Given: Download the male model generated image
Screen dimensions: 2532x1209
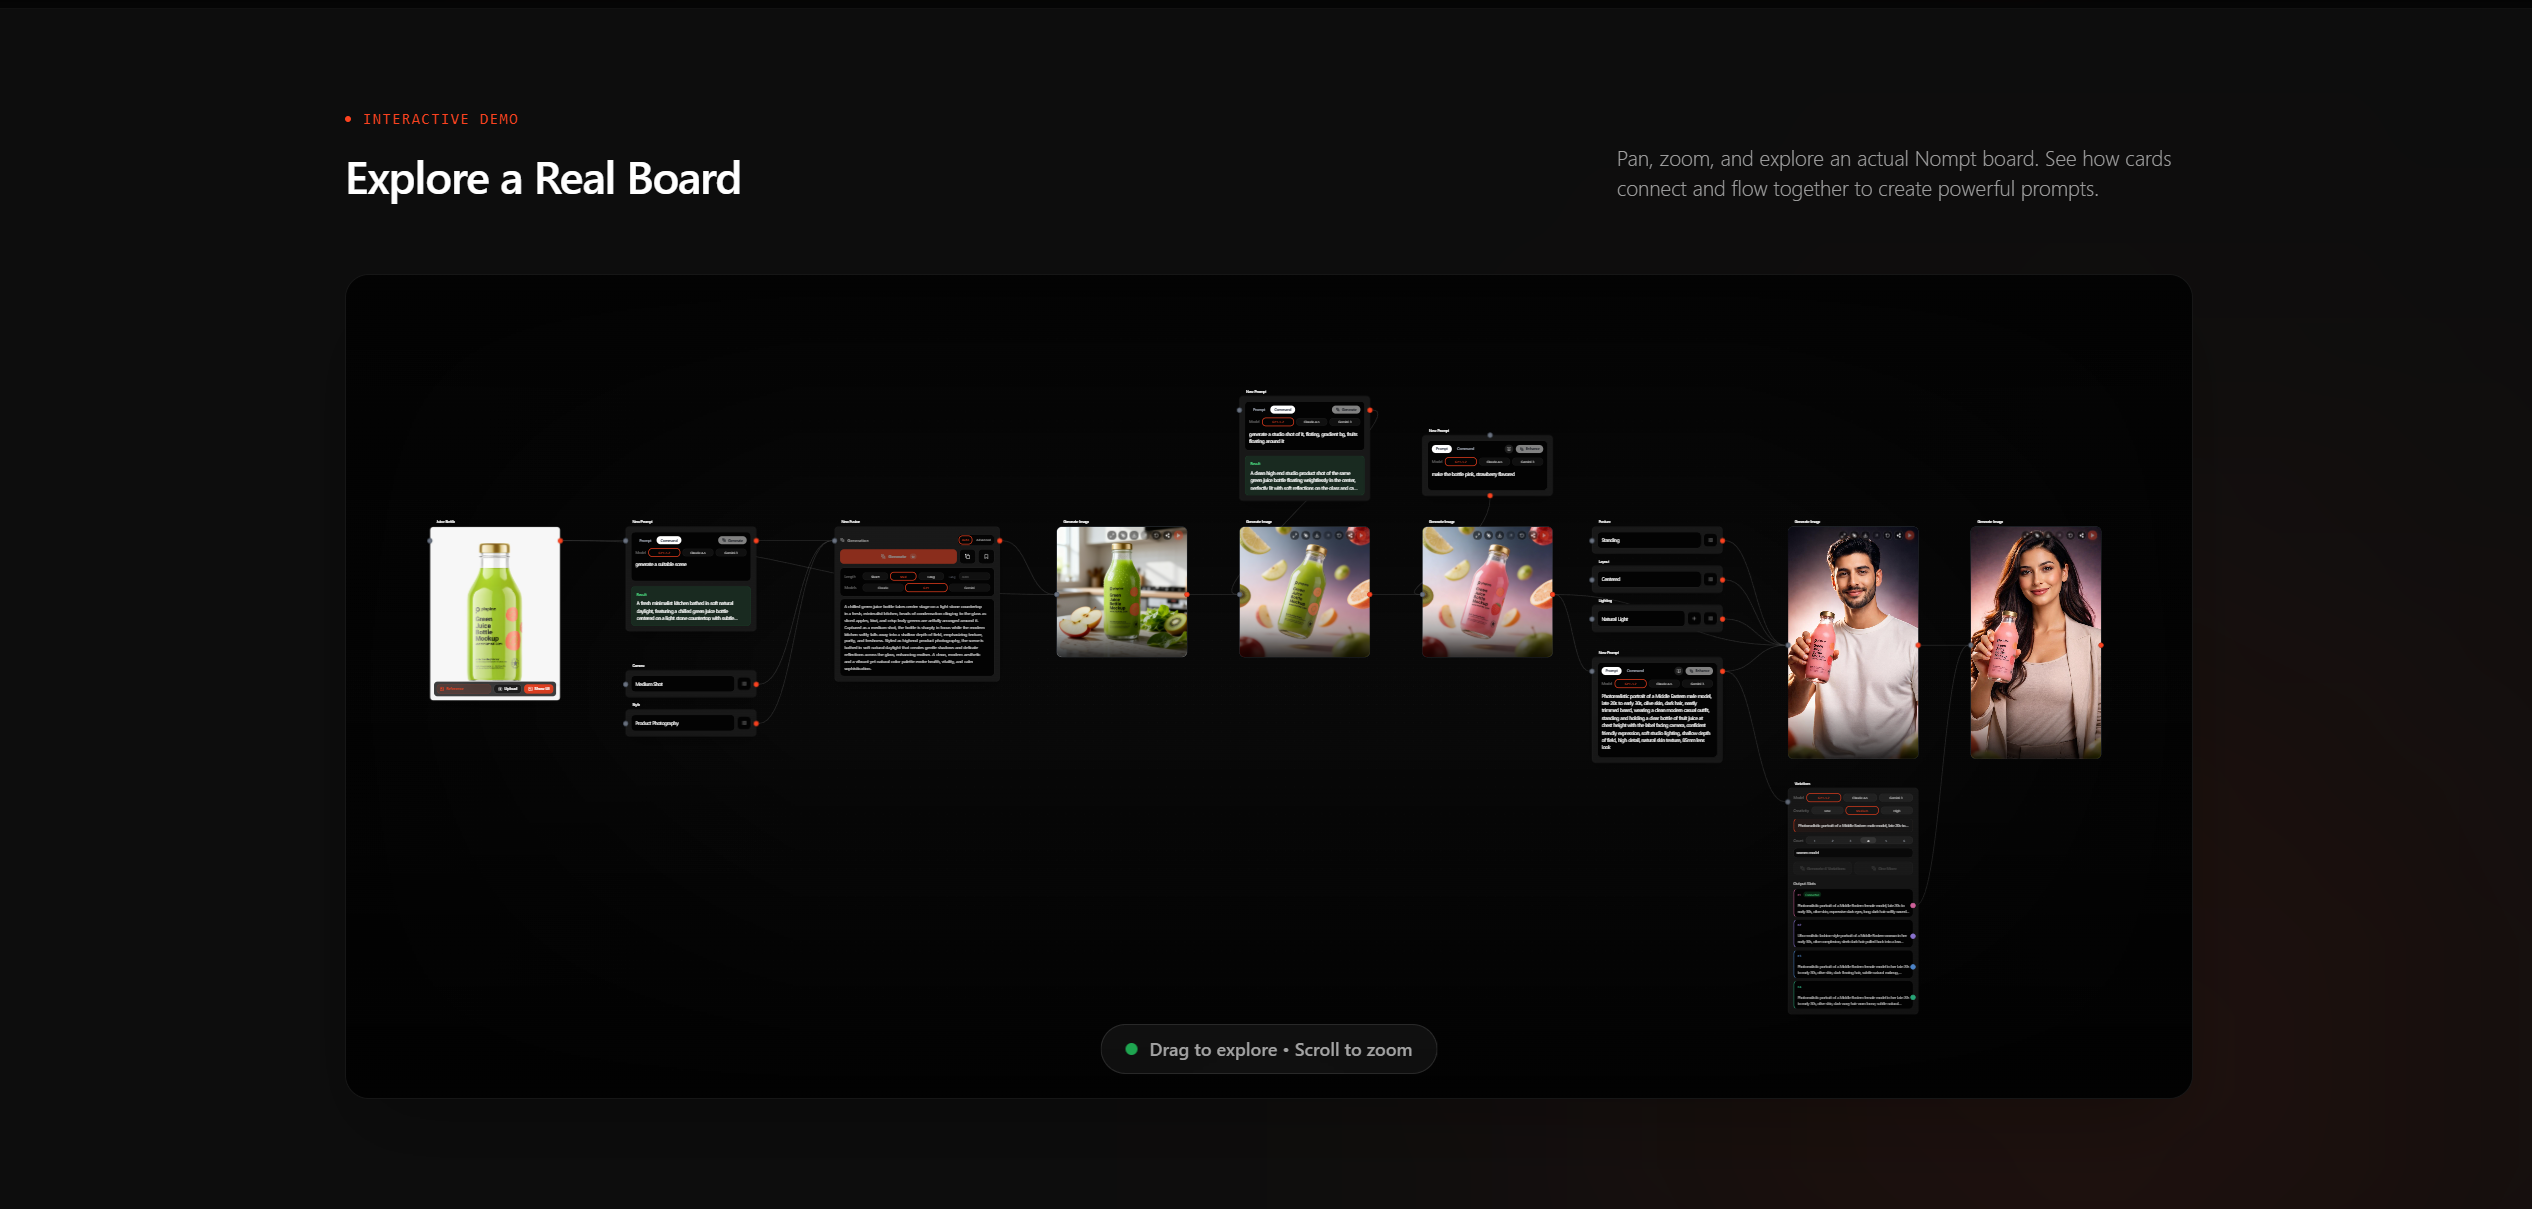Looking at the screenshot, I should [1865, 536].
